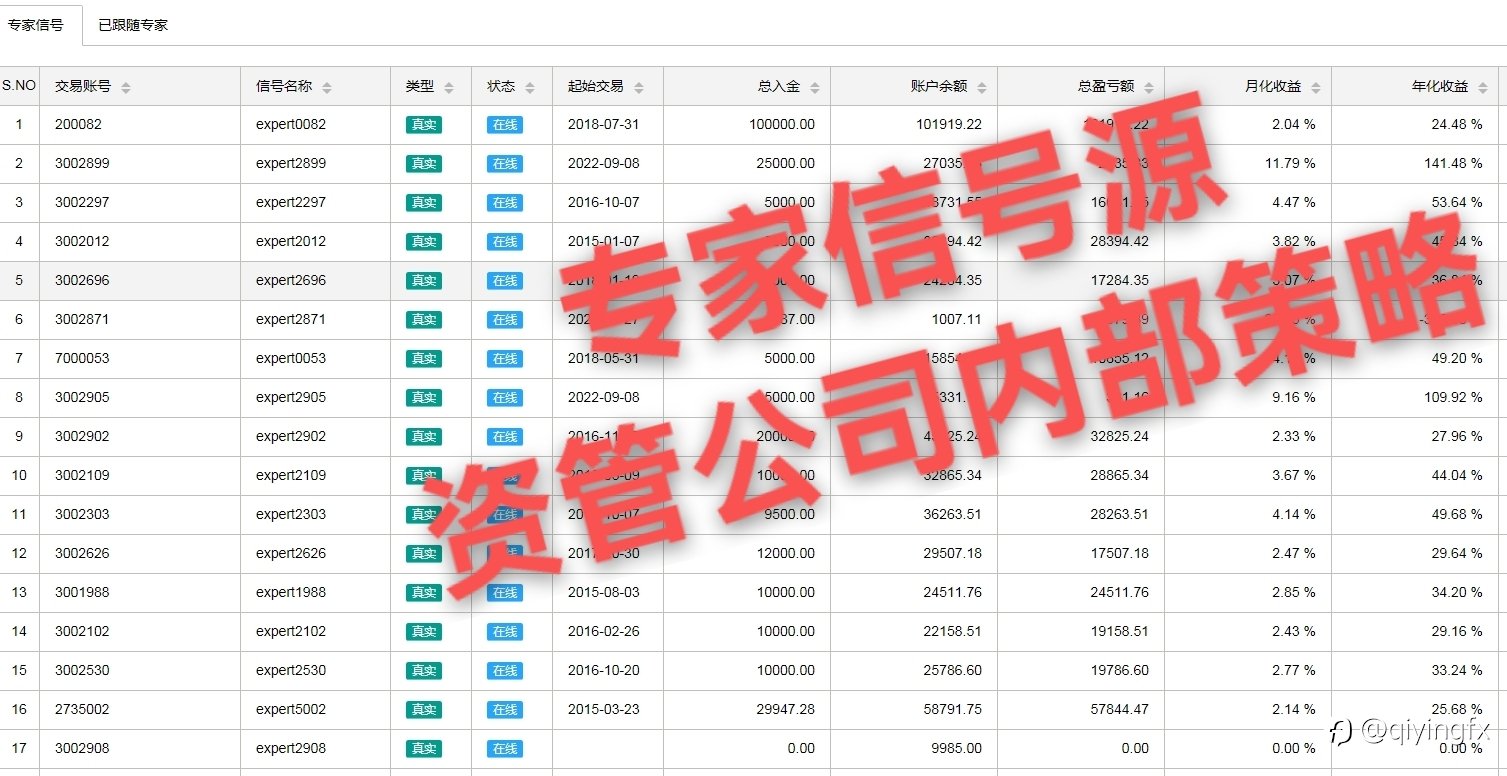Click account number 3002902

pos(82,437)
